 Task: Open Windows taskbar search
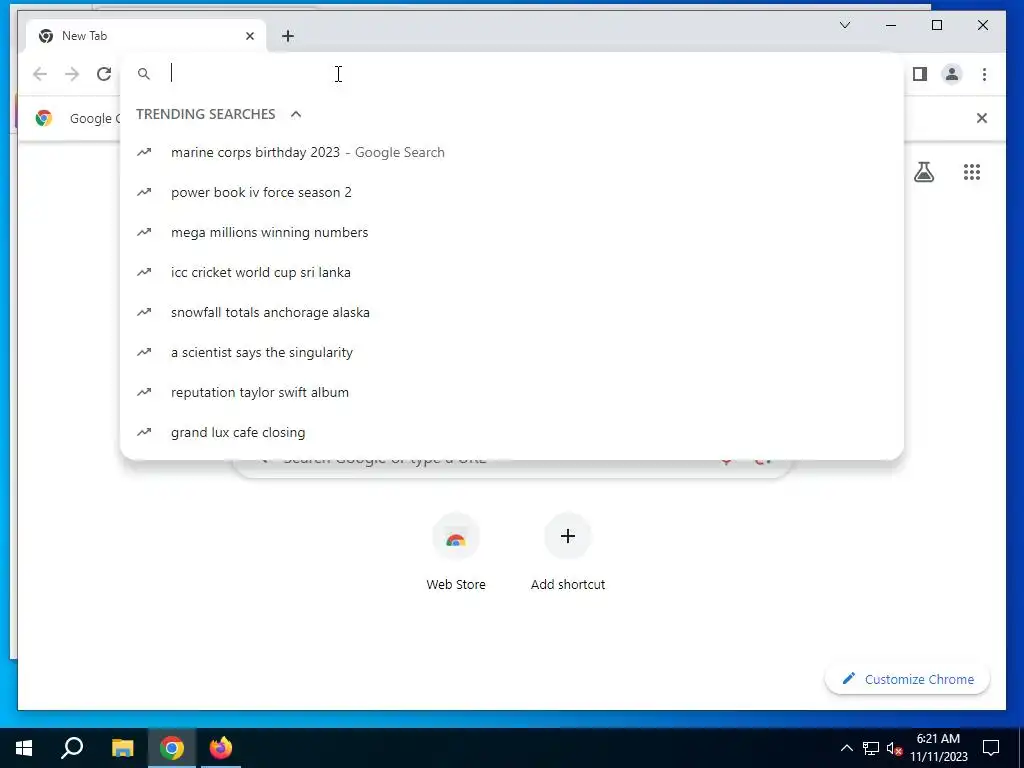pos(72,748)
